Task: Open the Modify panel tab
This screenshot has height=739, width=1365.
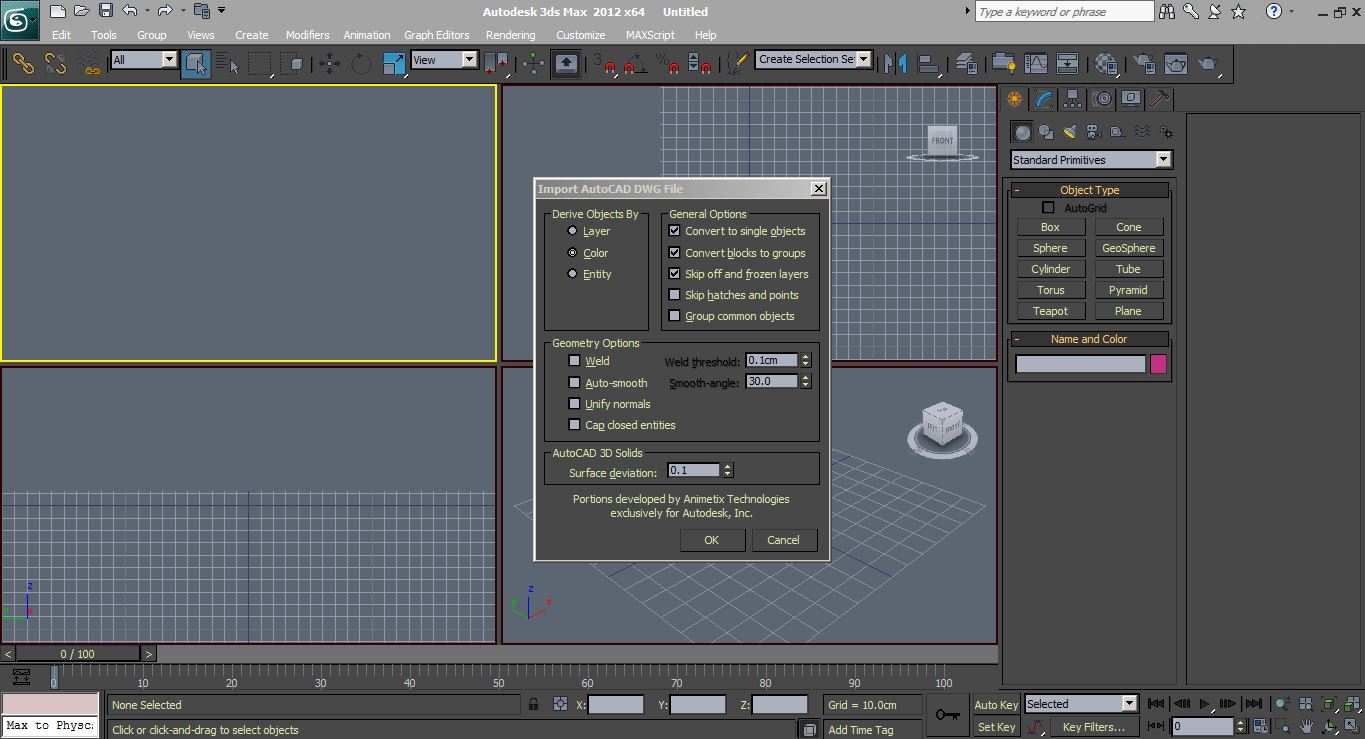Action: [x=1044, y=99]
